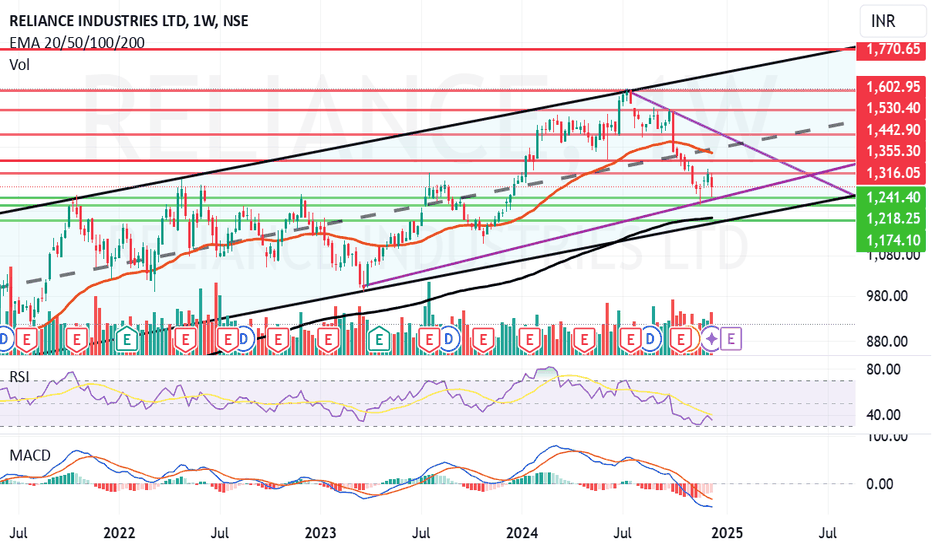Open the dividend D marker after Jul 2023
The image size is (932, 550).
(449, 340)
